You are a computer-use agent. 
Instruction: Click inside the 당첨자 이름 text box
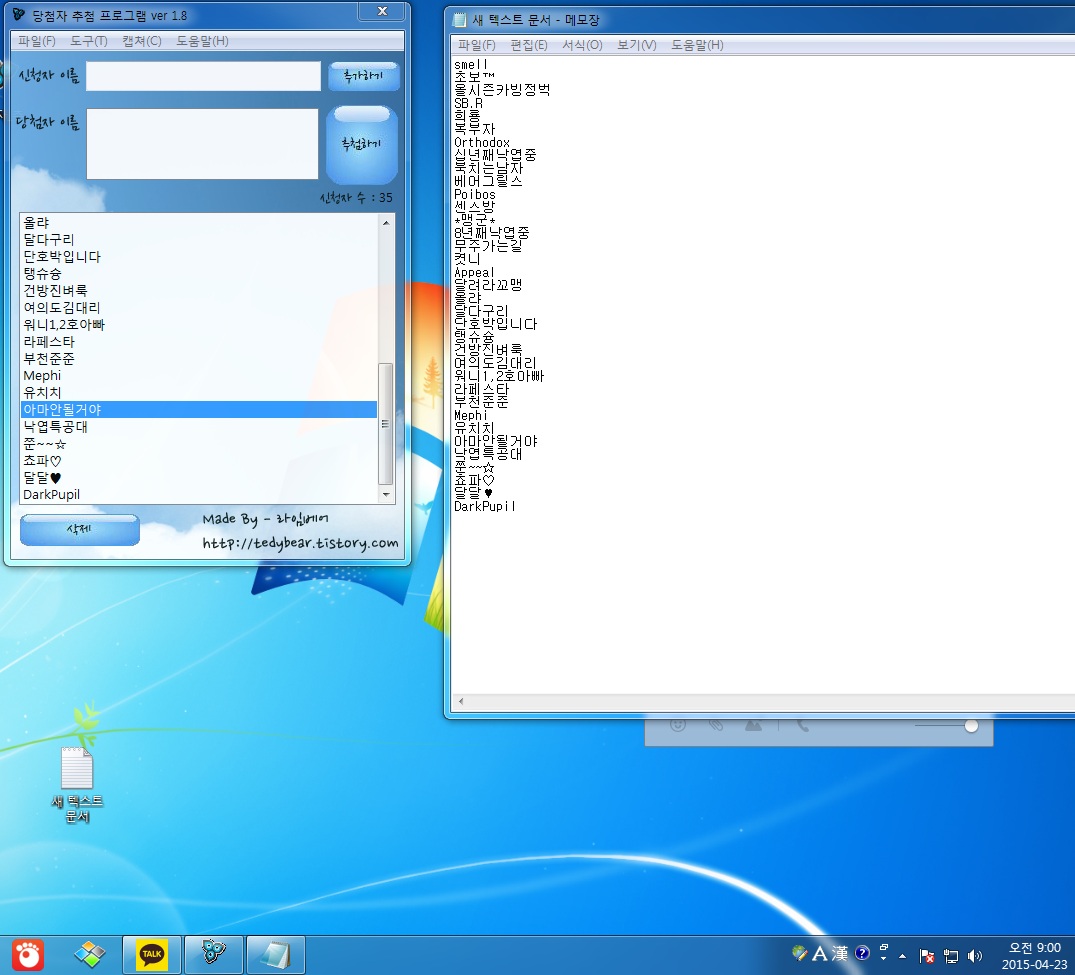click(202, 144)
